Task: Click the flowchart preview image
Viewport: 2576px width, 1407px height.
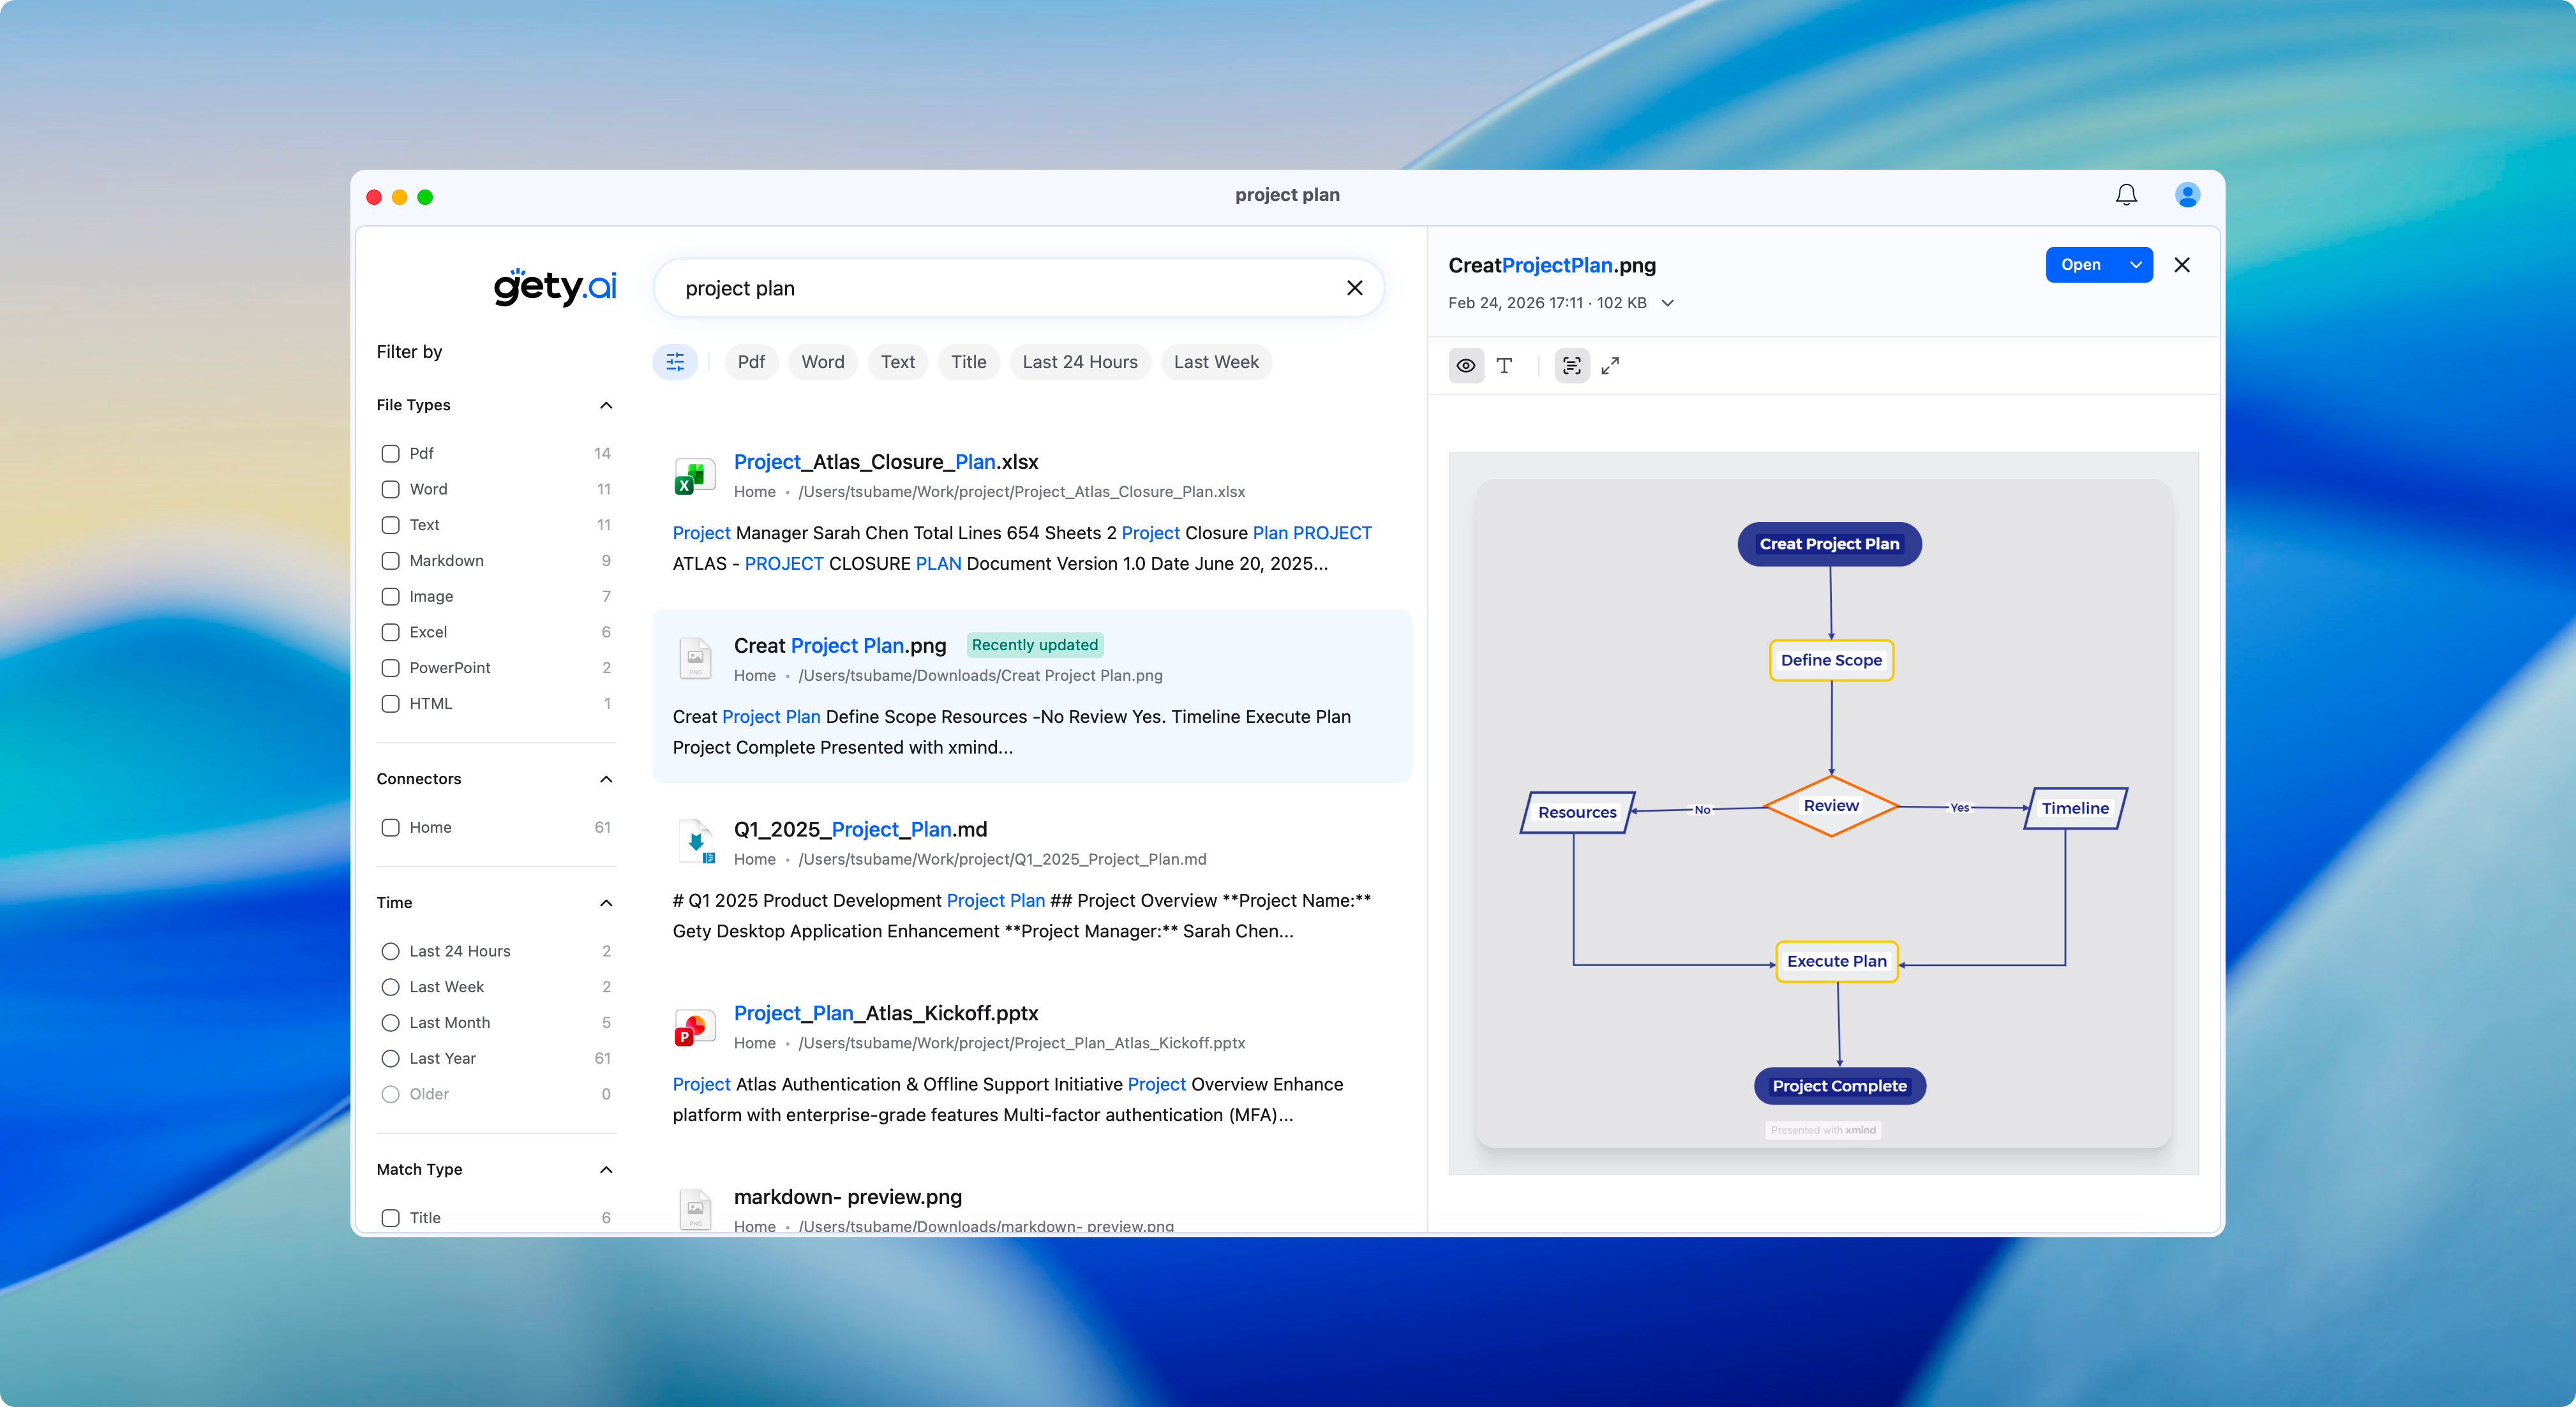Action: point(1823,813)
